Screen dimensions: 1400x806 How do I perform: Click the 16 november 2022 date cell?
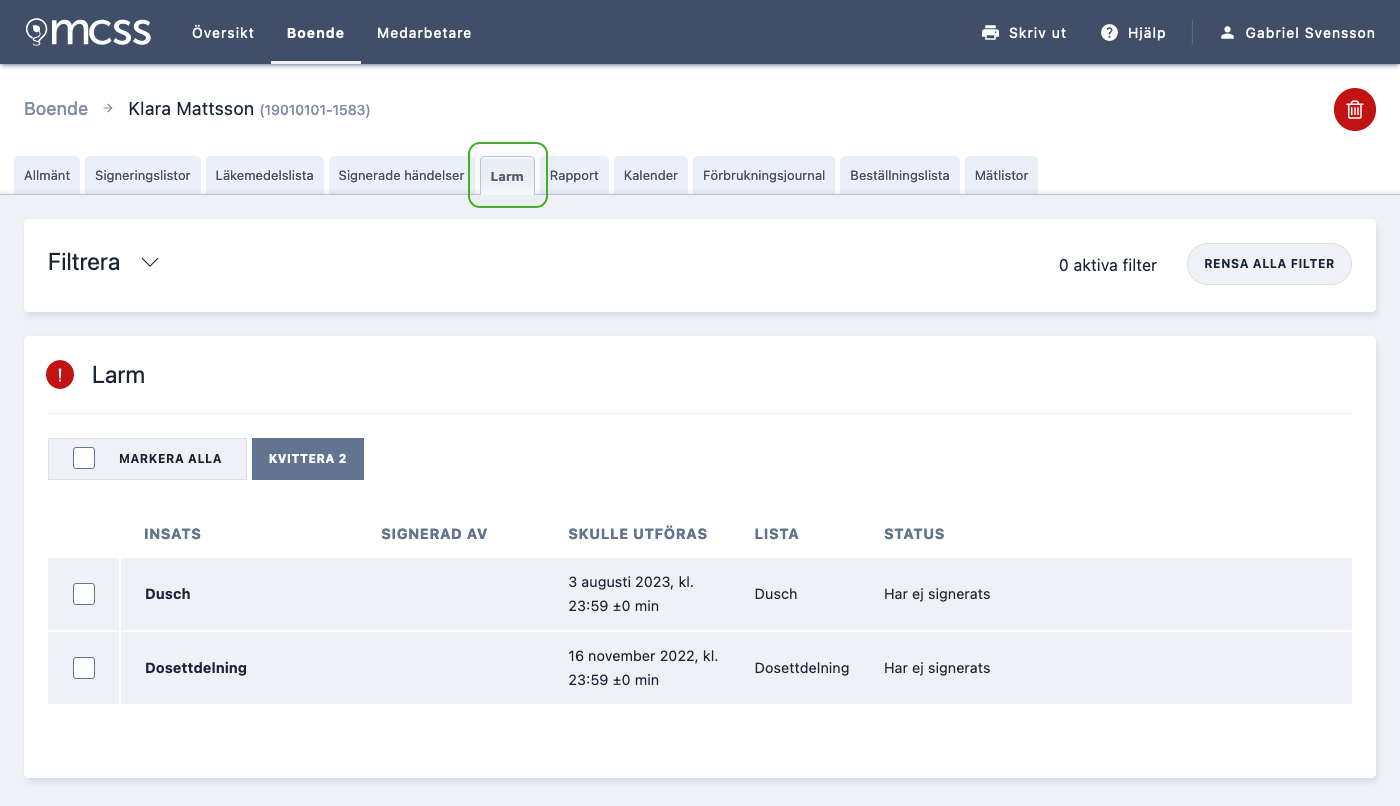click(x=643, y=668)
